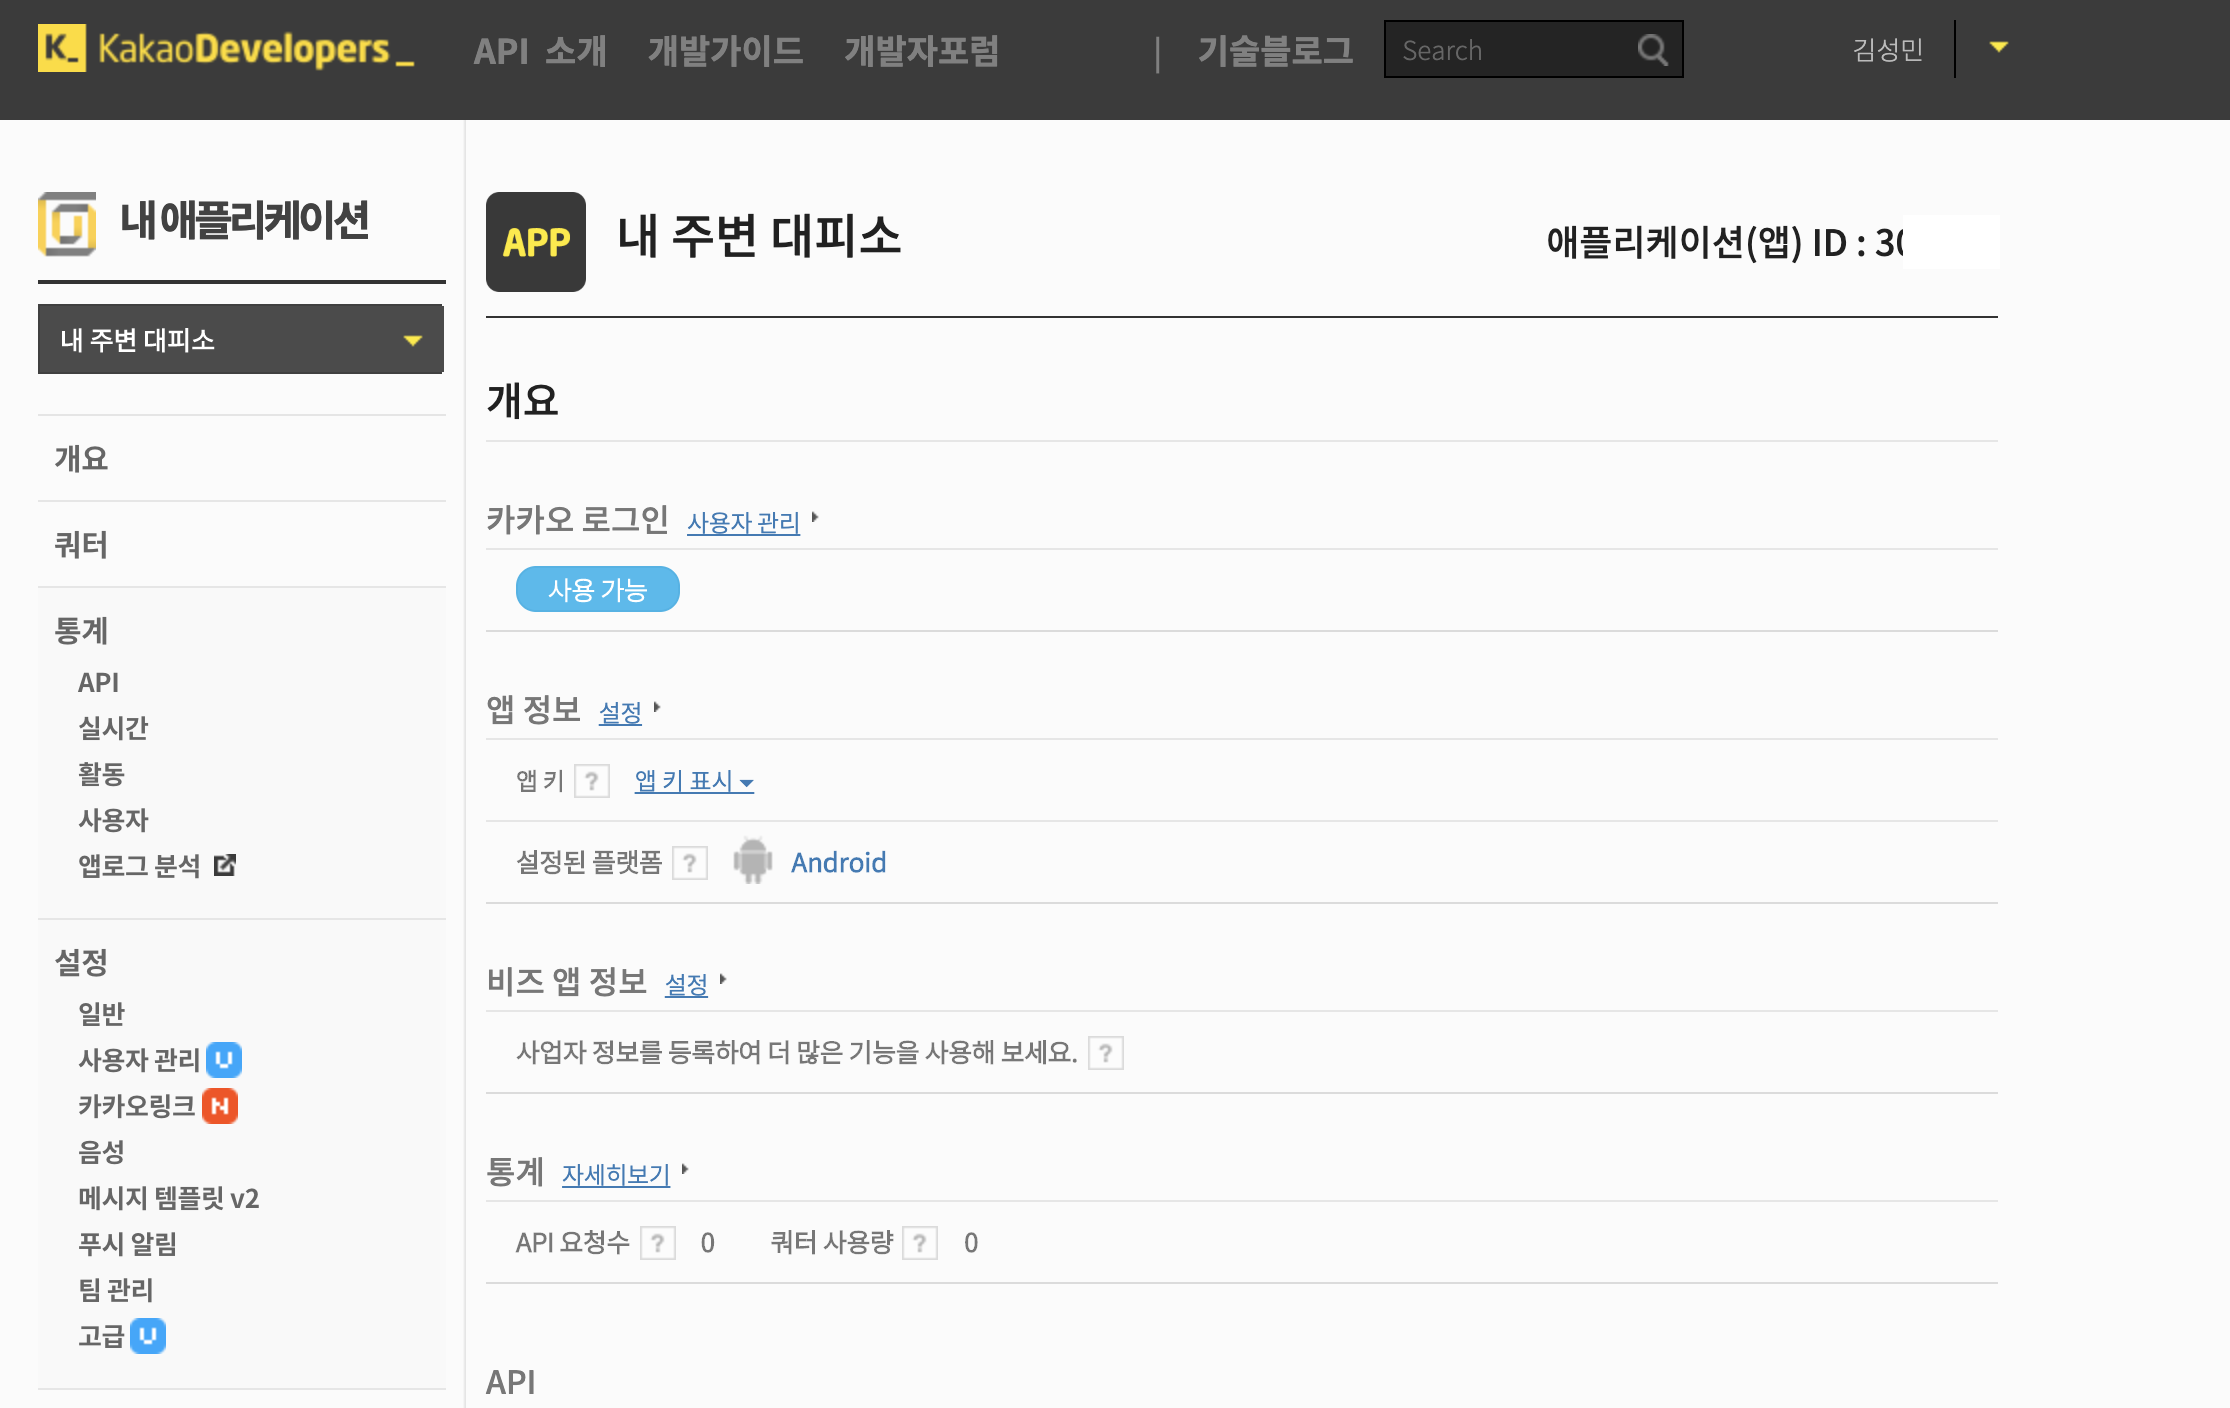Click the Android robot platform icon
Image resolution: width=2230 pixels, height=1408 pixels.
tap(752, 862)
